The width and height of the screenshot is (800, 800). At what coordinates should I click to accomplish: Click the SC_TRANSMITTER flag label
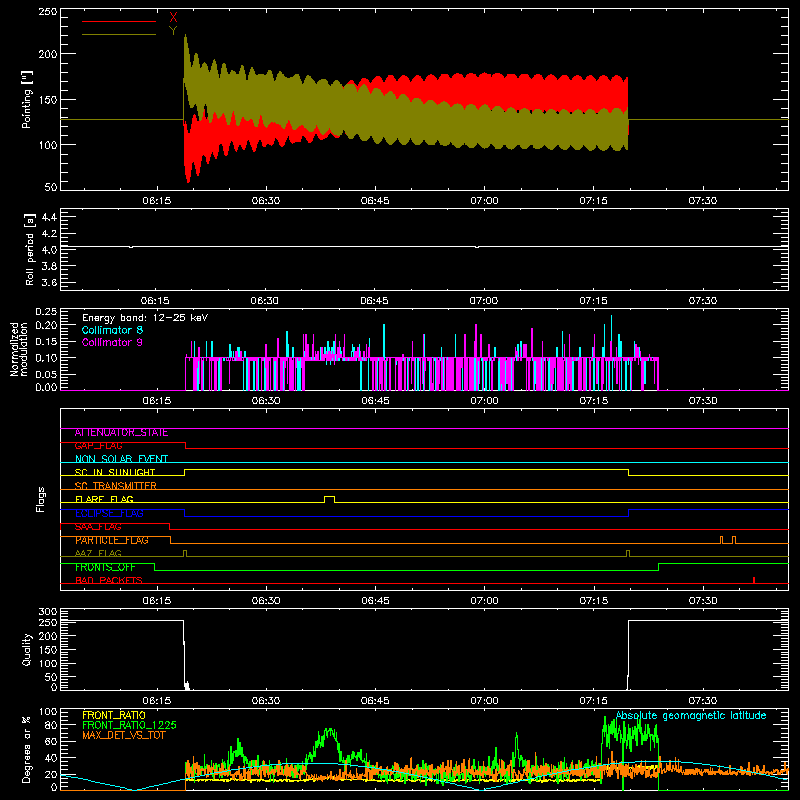(116, 486)
